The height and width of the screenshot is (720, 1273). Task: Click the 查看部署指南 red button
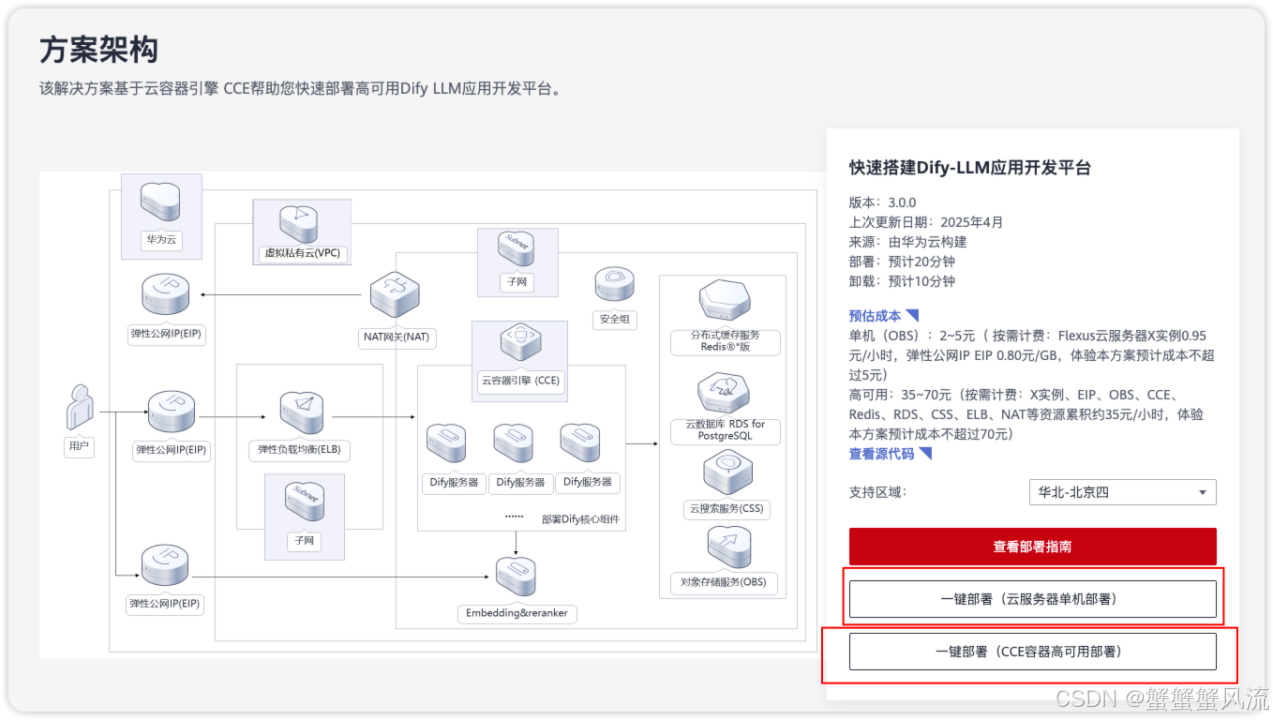[1032, 547]
